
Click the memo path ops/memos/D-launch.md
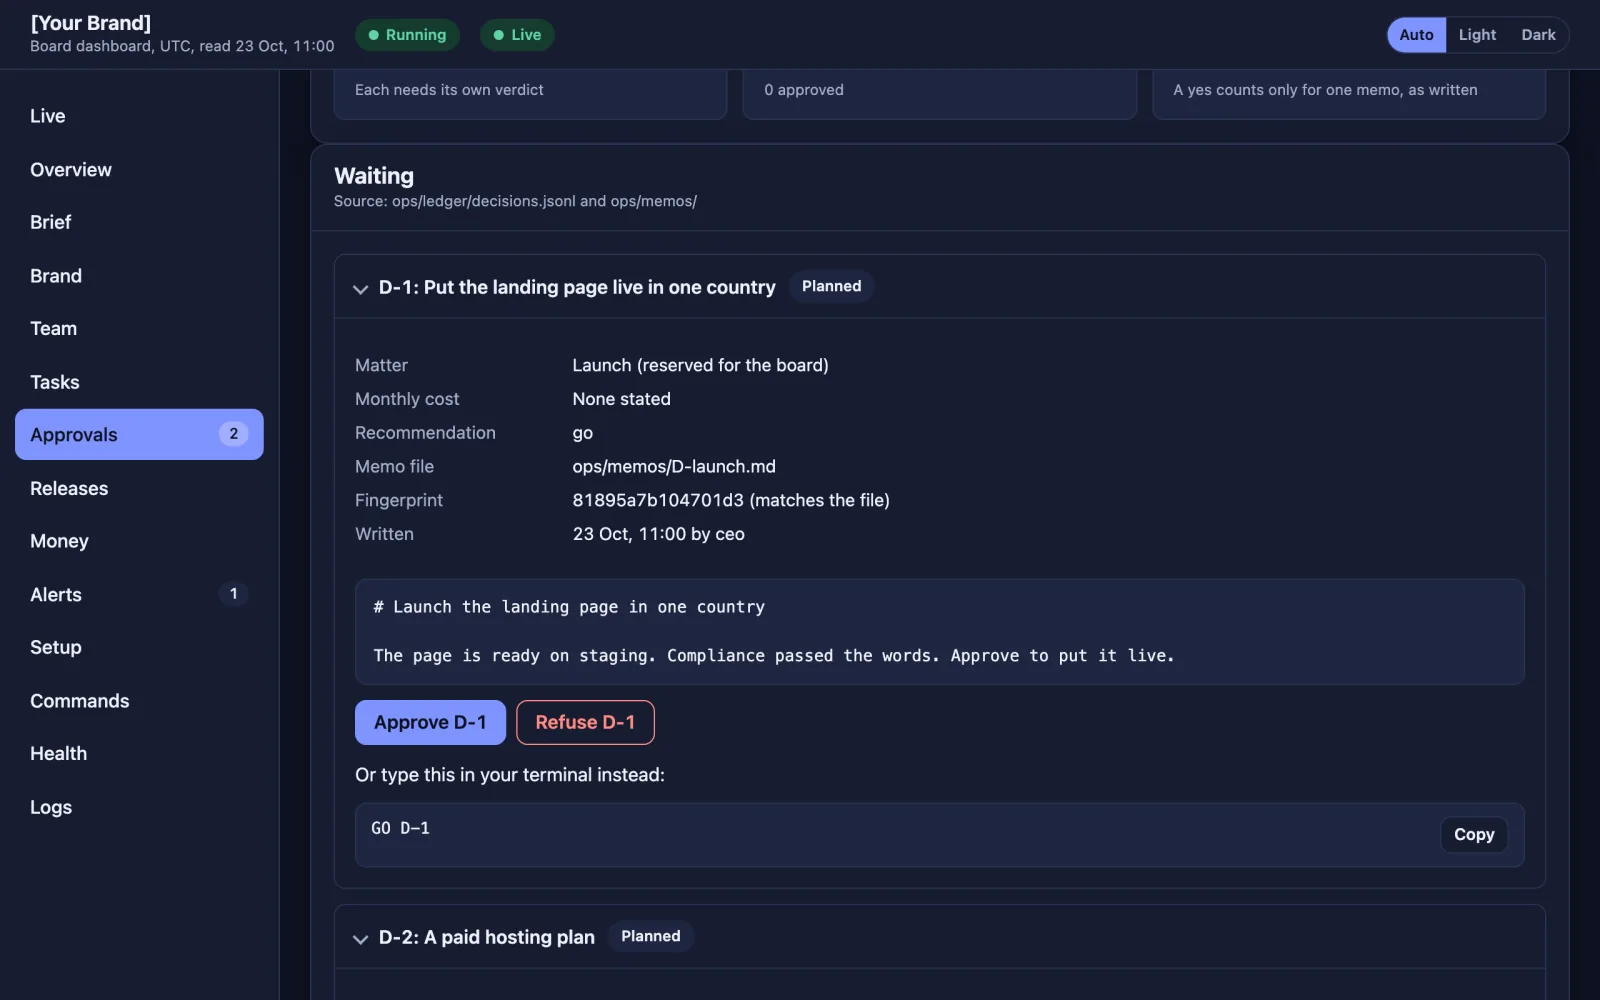pos(674,466)
